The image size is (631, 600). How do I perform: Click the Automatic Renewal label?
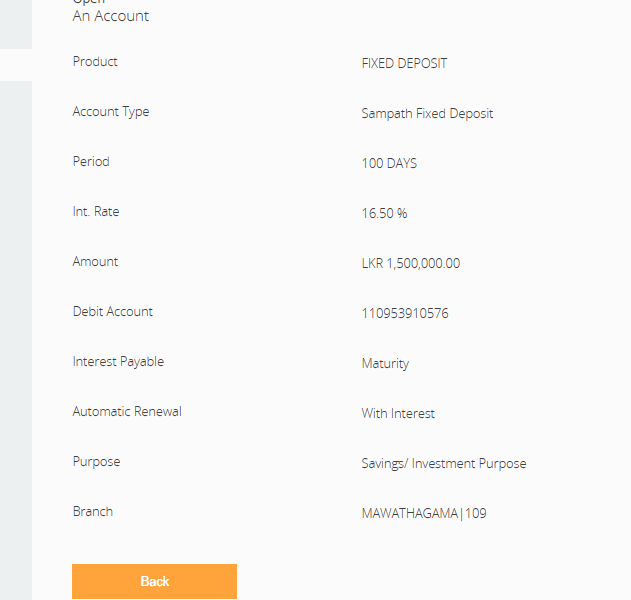[127, 412]
